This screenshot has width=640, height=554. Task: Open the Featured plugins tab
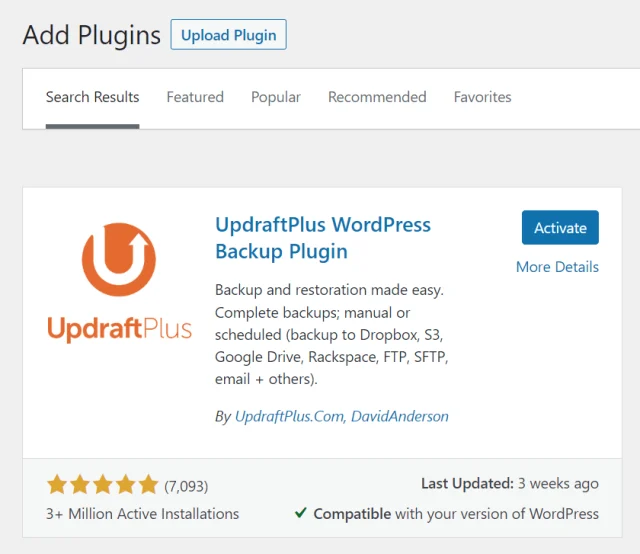195,97
